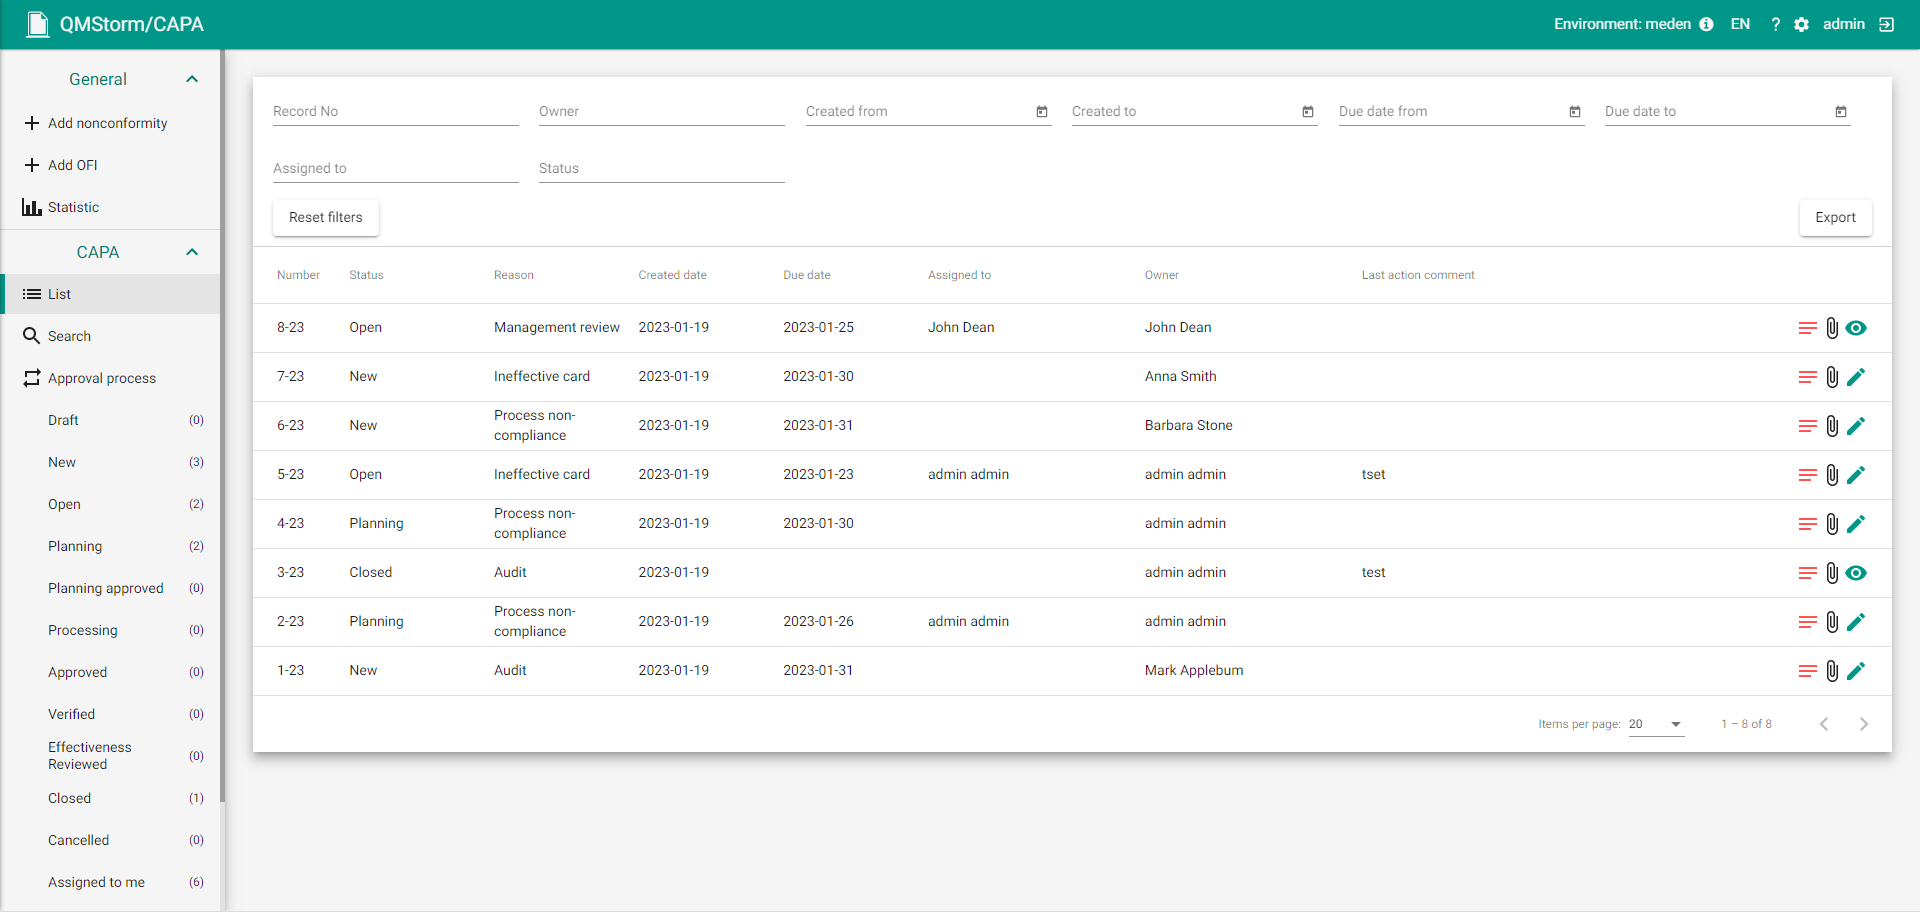This screenshot has height=913, width=1920.
Task: Open attachments paperclip for record 5-23
Action: (x=1832, y=475)
